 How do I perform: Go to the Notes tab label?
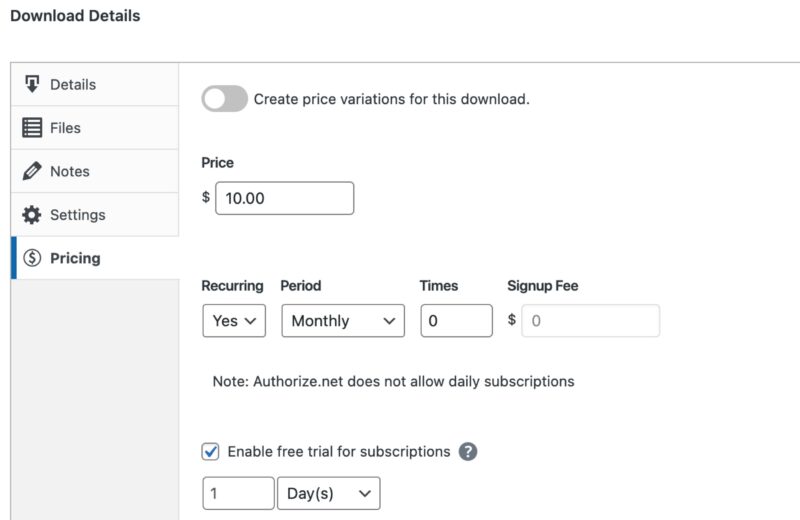70,171
